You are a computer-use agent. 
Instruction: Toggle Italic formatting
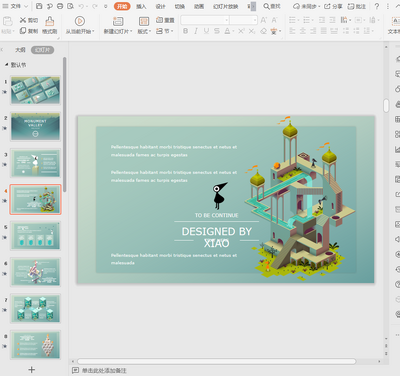pyautogui.click(x=196, y=31)
